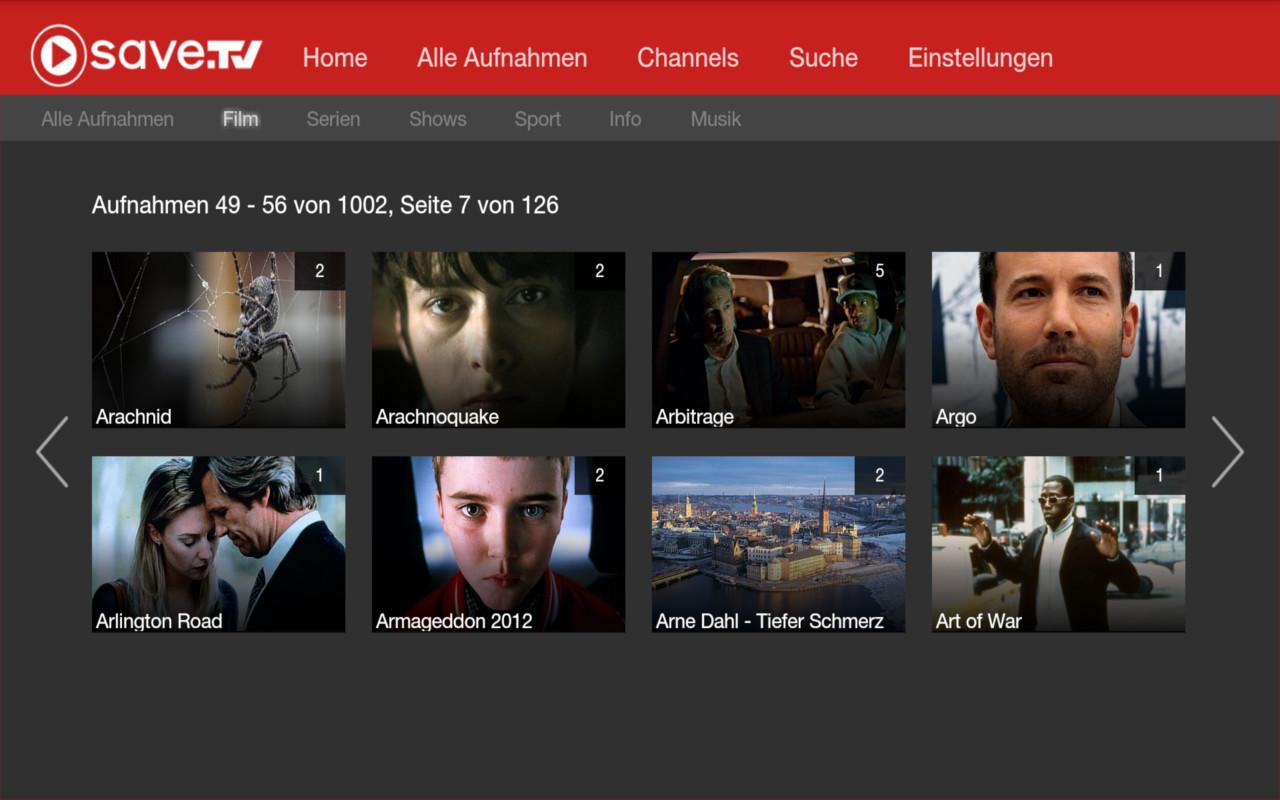The image size is (1280, 800).
Task: Switch to the Serien tab
Action: (x=333, y=119)
